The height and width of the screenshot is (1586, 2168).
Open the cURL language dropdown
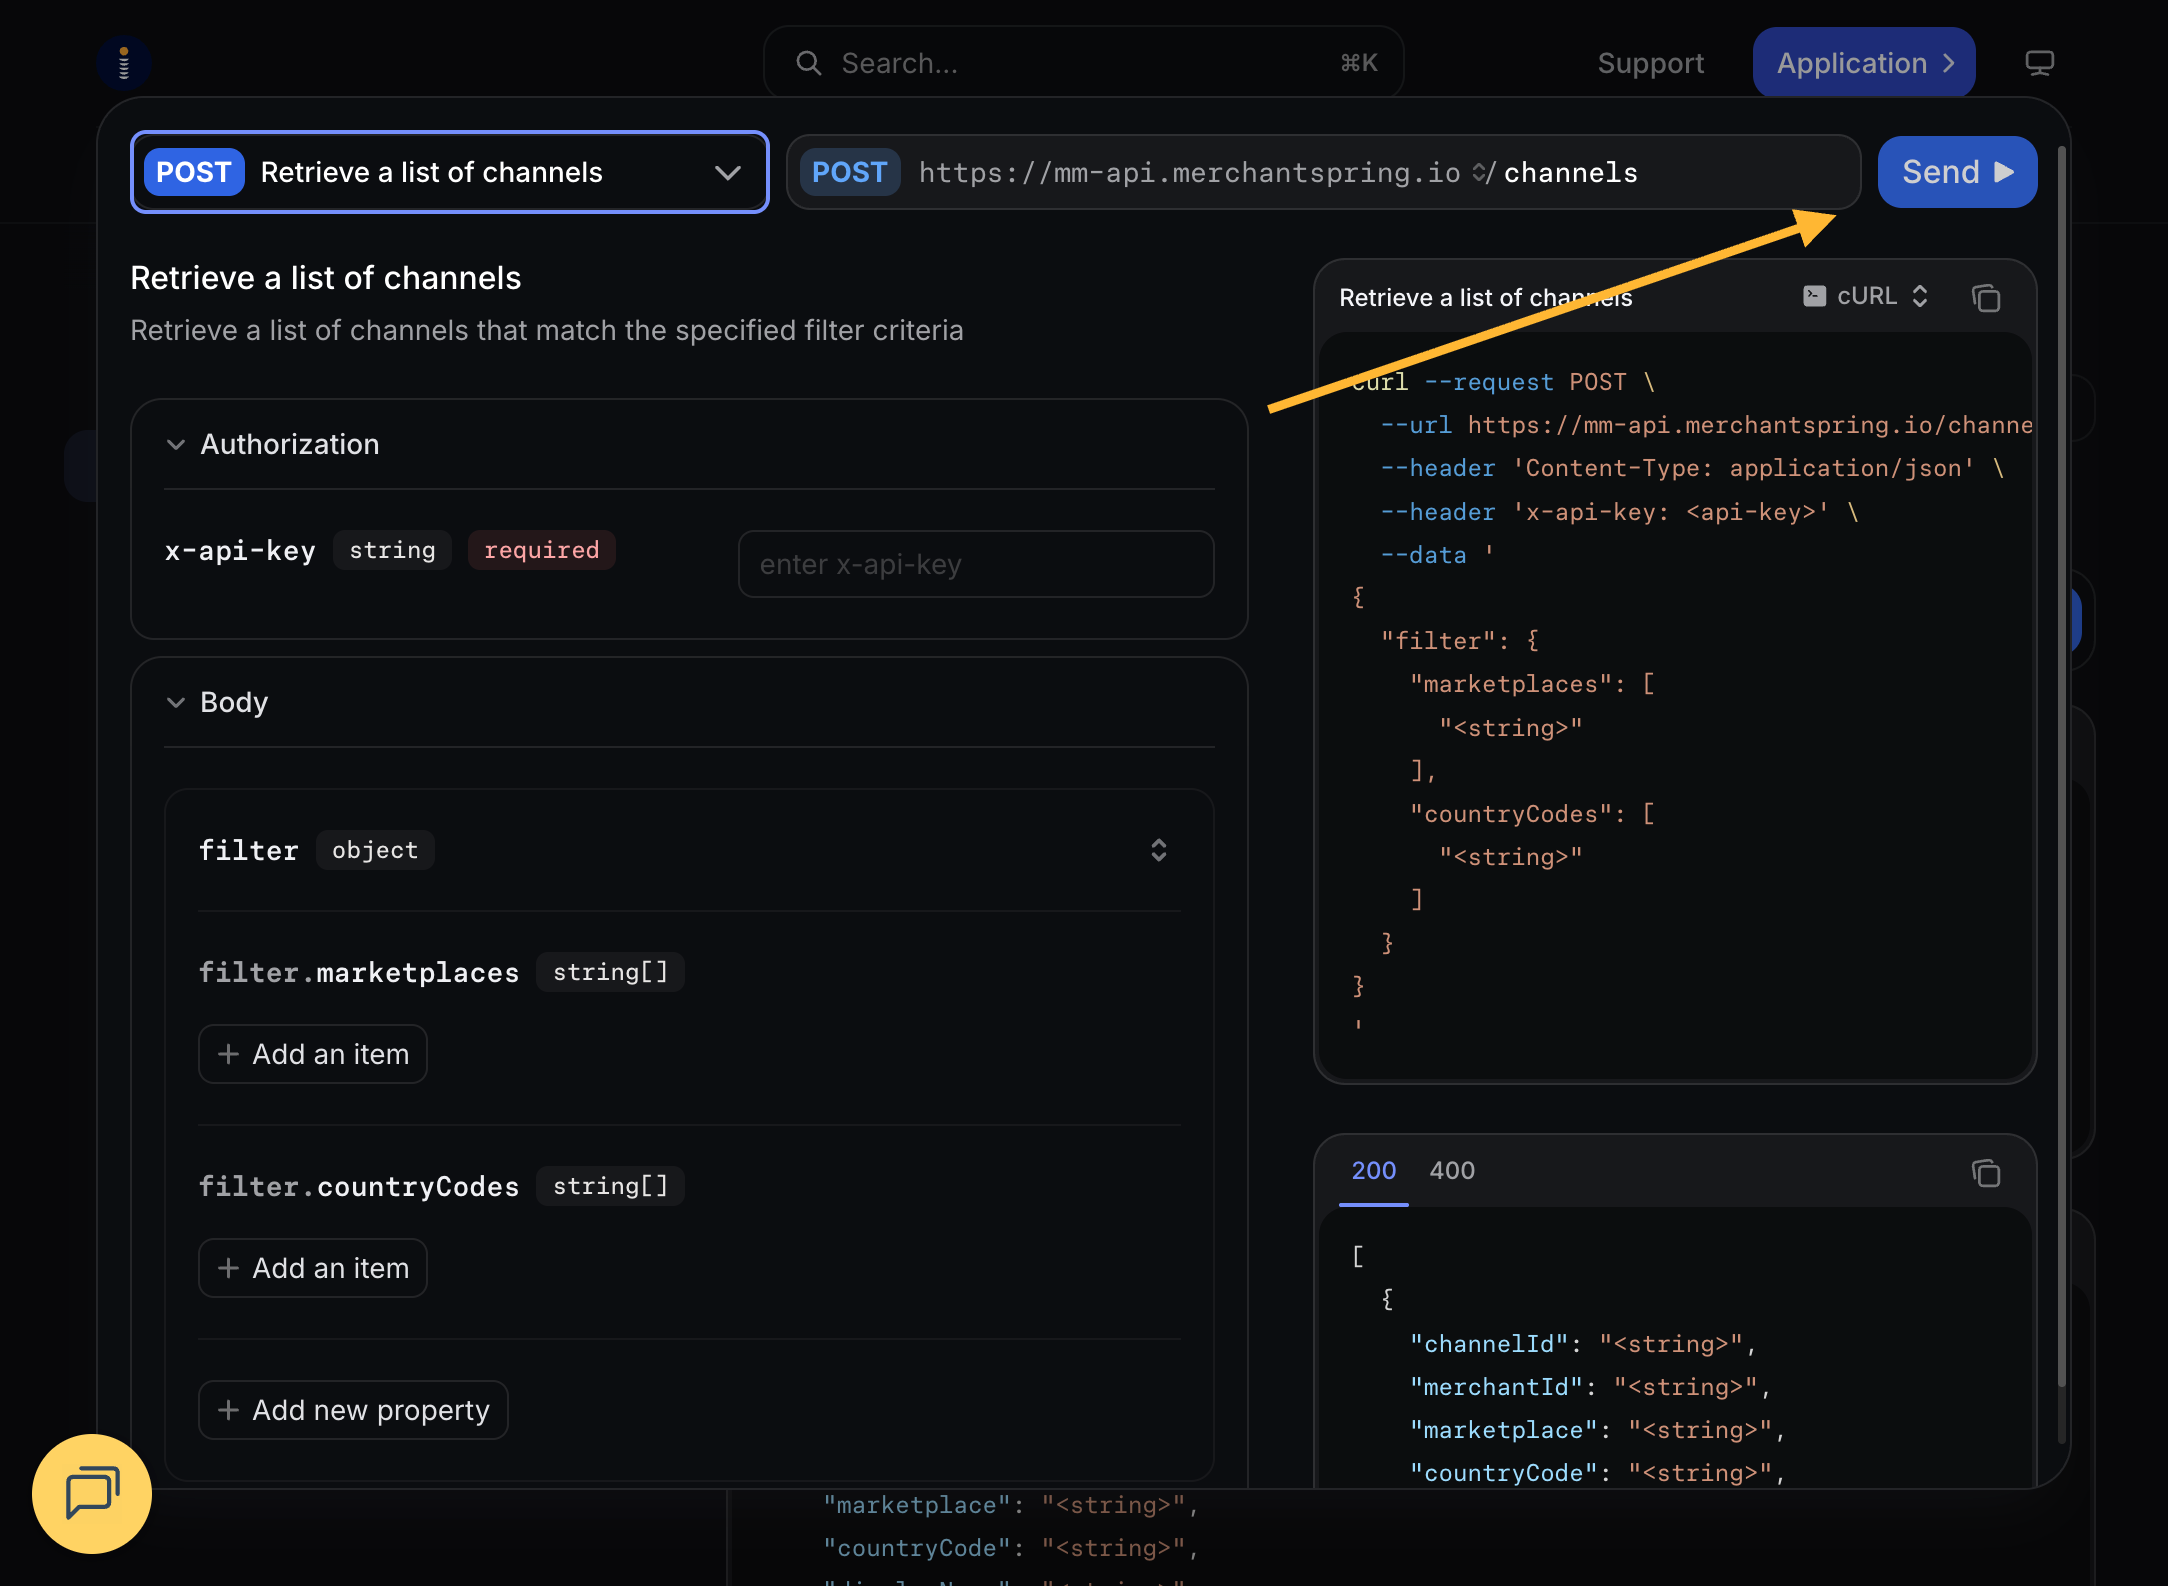(1866, 296)
